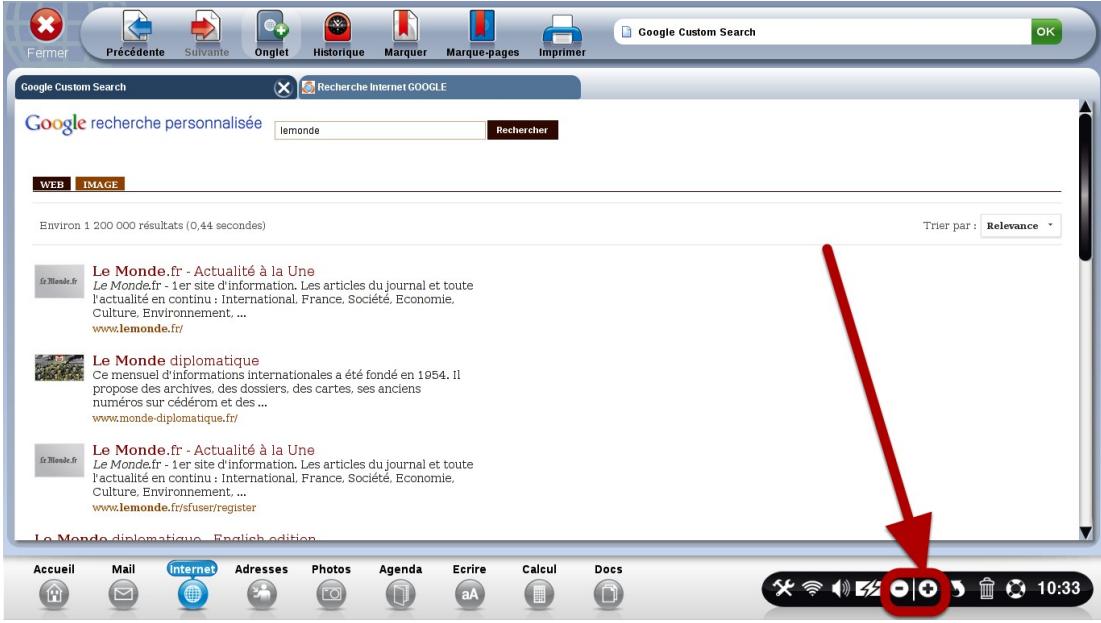The image size is (1101, 623).
Task: Click the battery charging tray icon
Action: coord(868,589)
